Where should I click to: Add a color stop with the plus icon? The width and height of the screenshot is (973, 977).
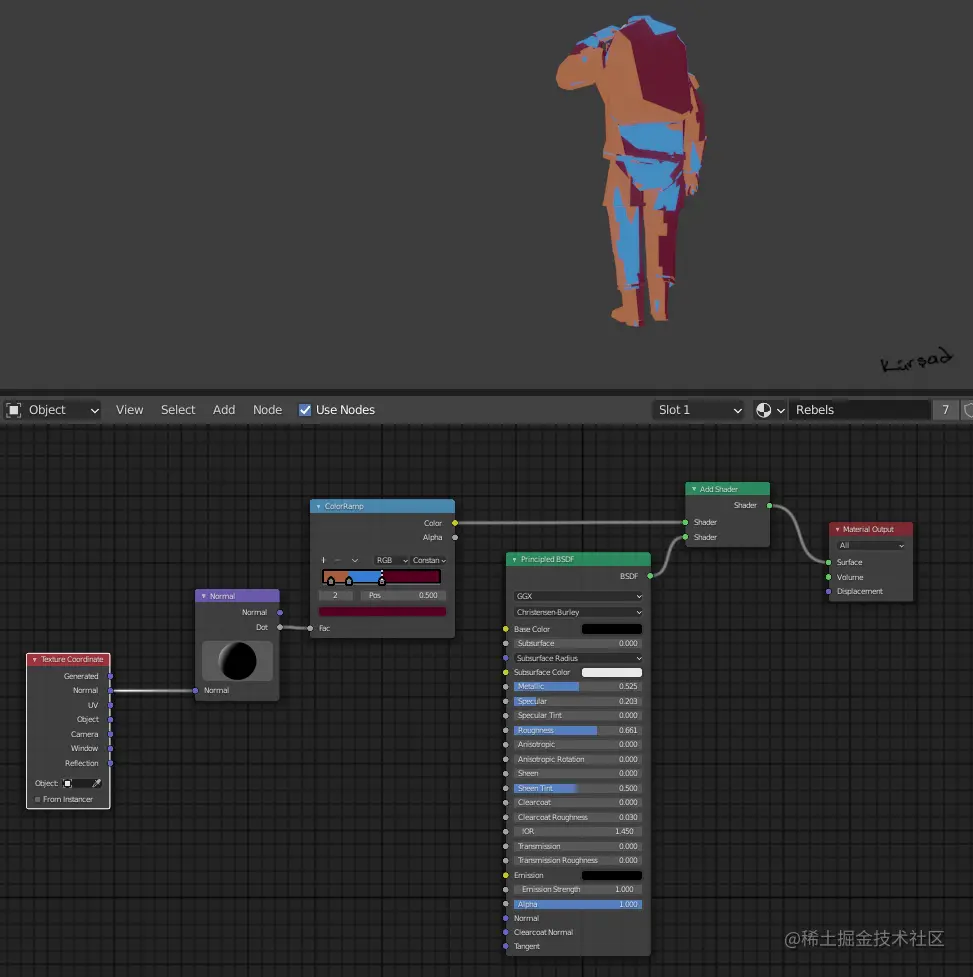323,560
